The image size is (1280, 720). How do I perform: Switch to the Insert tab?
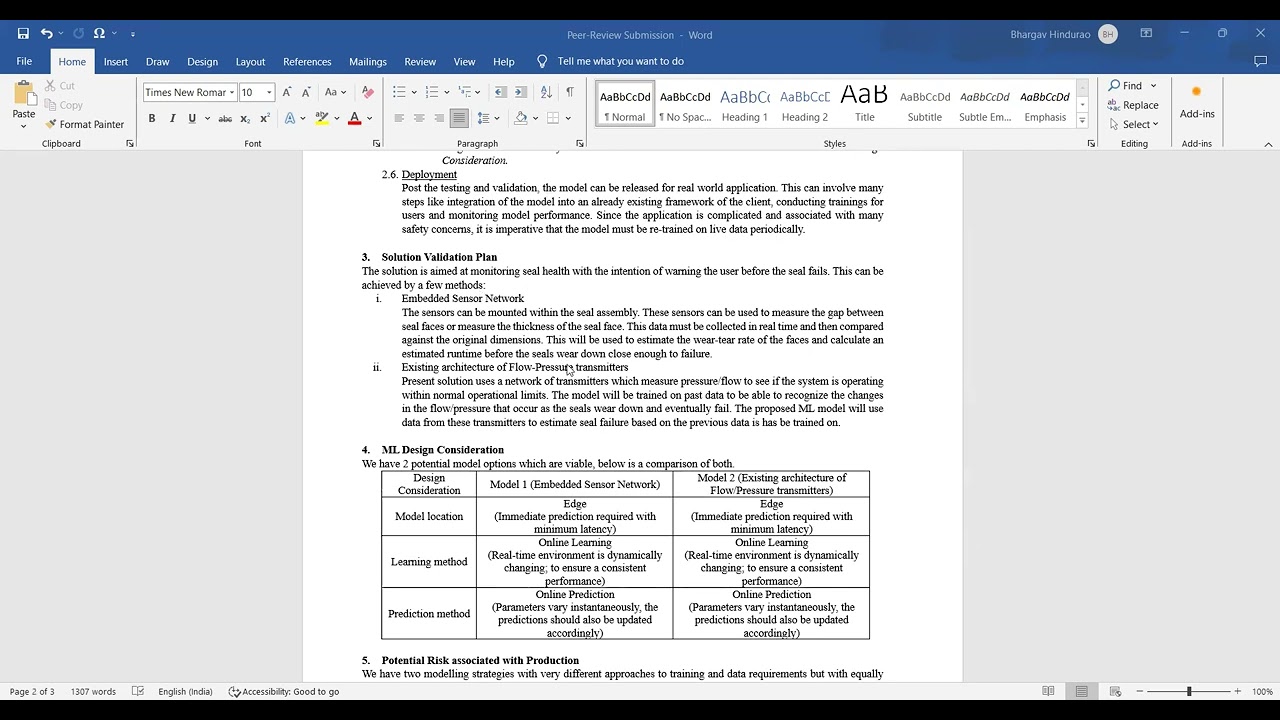click(116, 62)
